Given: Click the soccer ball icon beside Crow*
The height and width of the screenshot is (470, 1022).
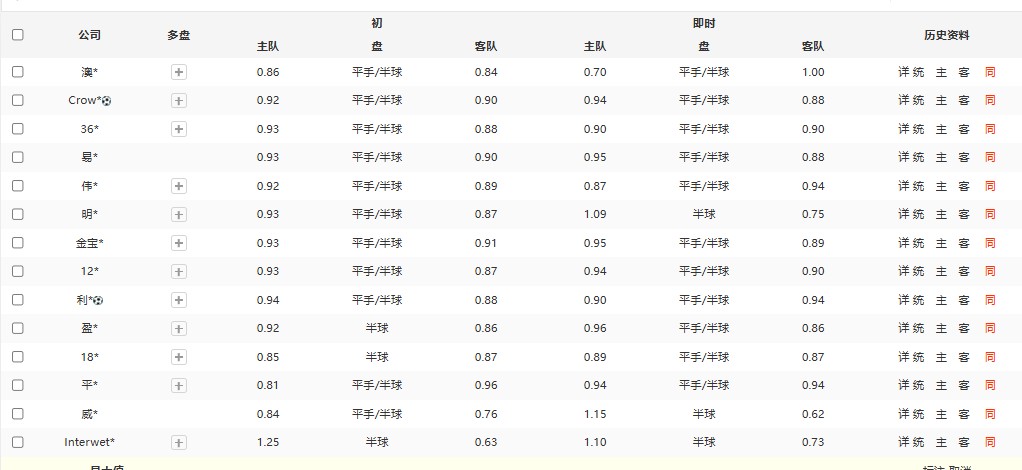Looking at the screenshot, I should click(107, 101).
